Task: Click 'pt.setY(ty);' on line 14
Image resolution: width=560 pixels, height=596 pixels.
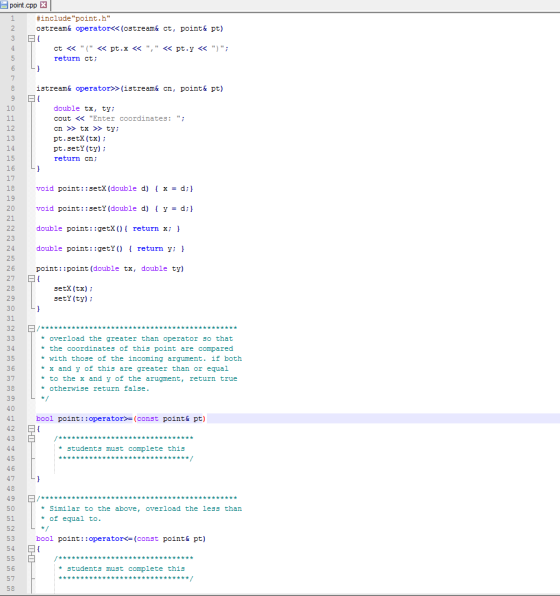Action: (79, 149)
